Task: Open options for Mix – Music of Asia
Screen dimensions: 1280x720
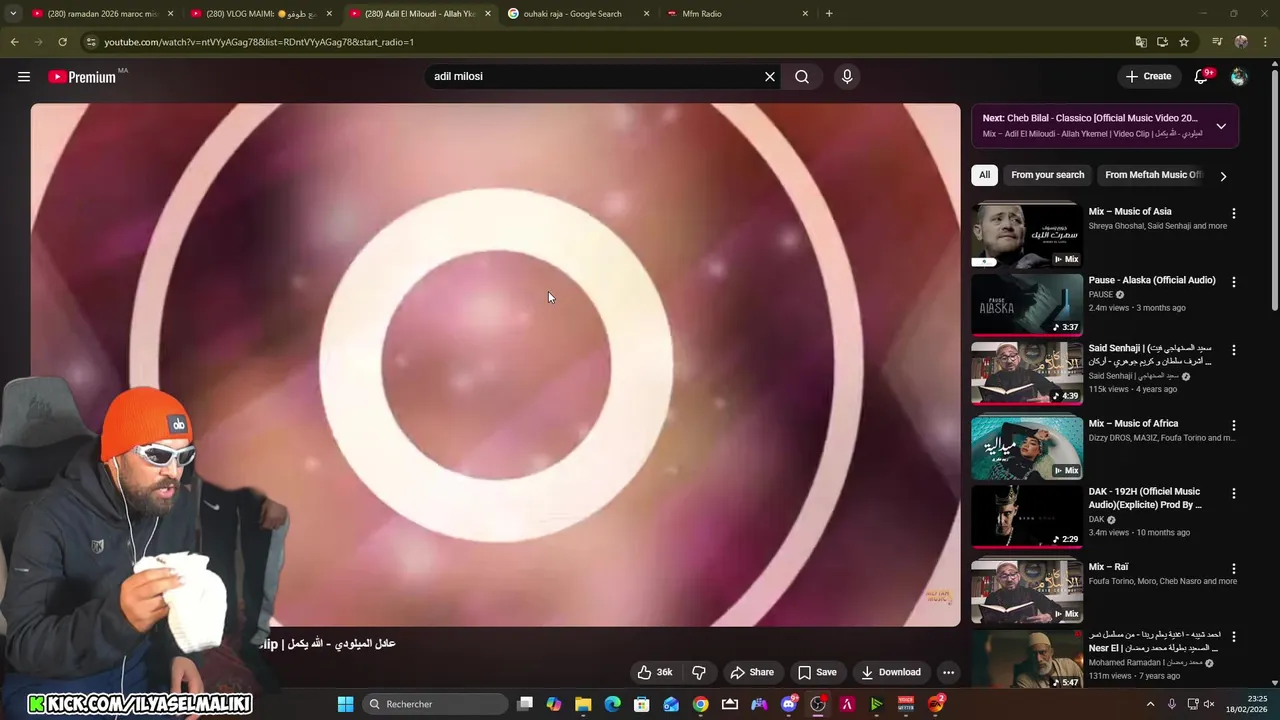Action: 1234,213
